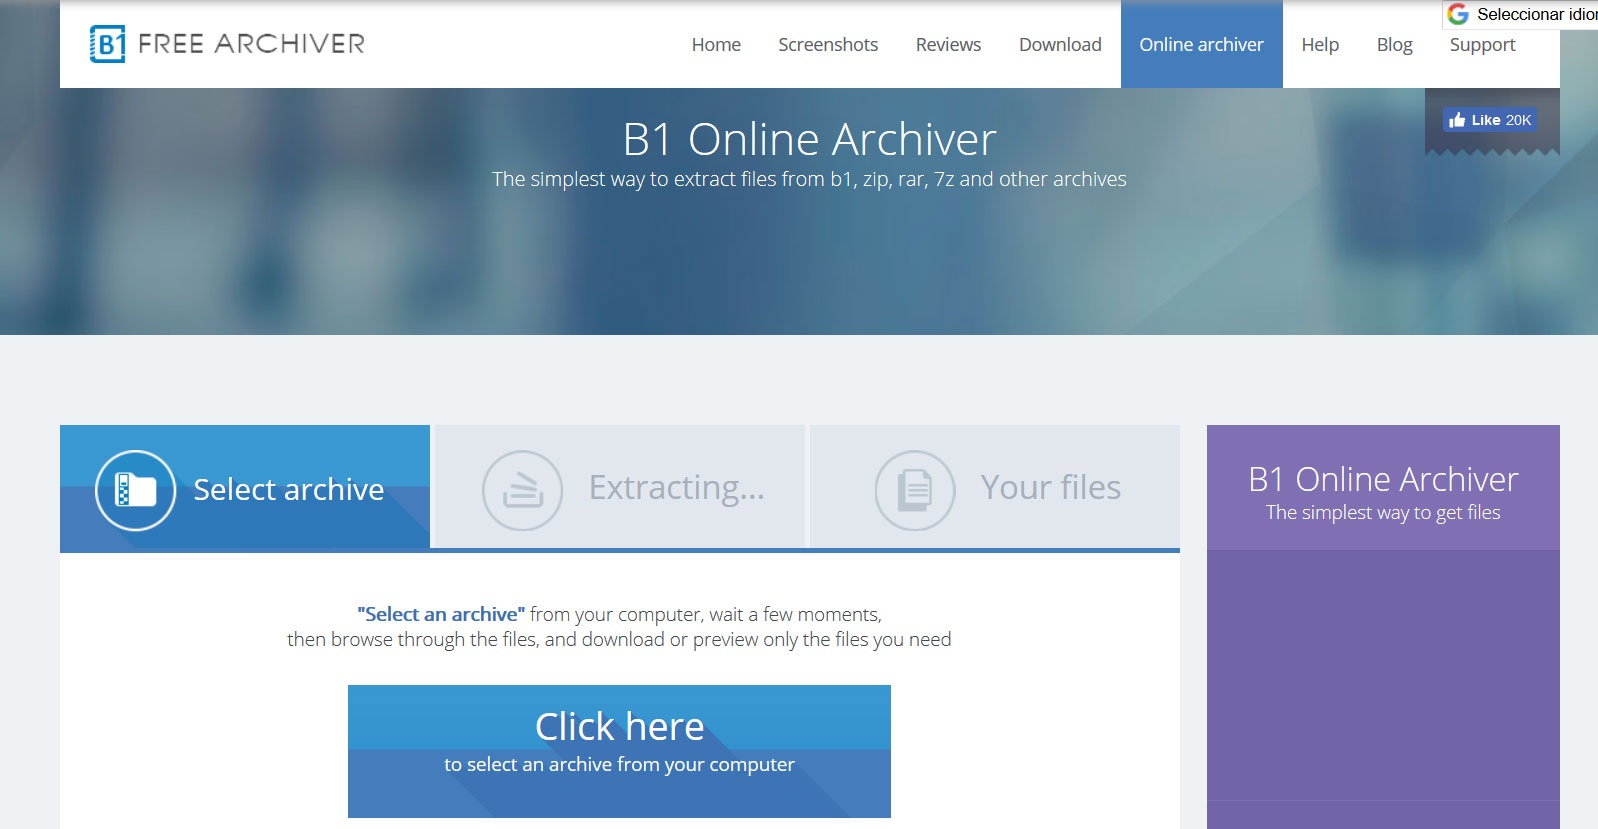Open the Home menu item
The height and width of the screenshot is (829, 1598).
[716, 44]
